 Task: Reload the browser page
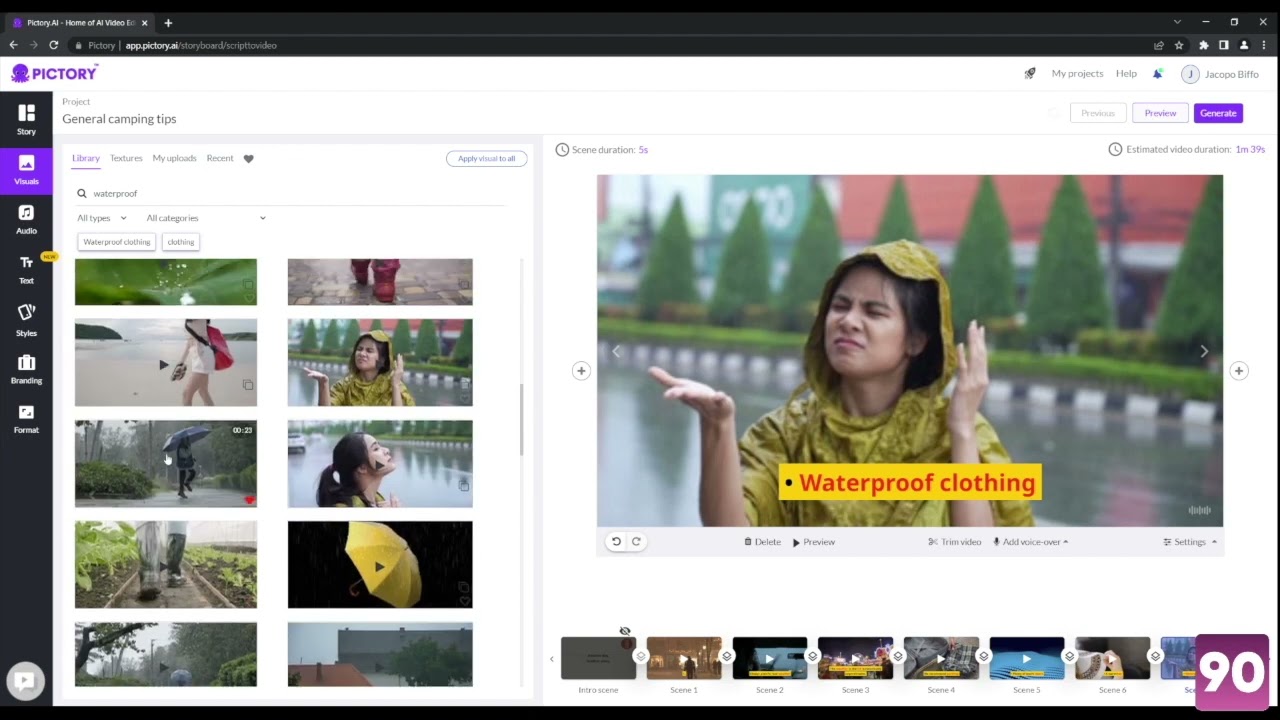(x=54, y=45)
